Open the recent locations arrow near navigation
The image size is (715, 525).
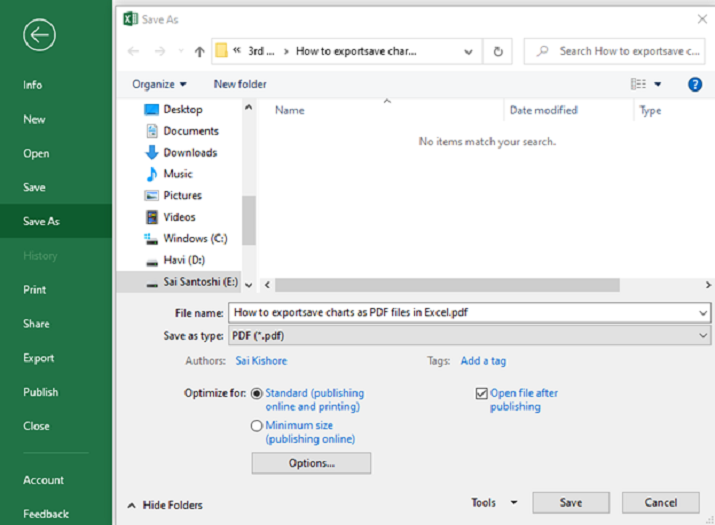click(181, 51)
